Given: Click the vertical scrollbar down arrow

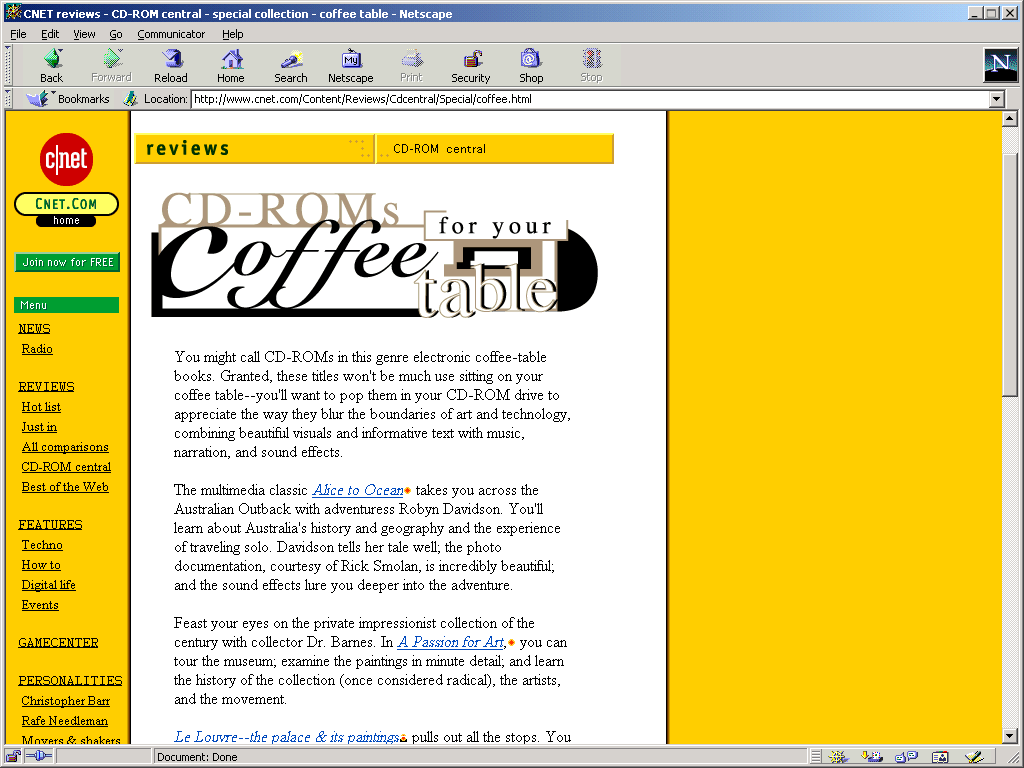Looking at the screenshot, I should pyautogui.click(x=1010, y=735).
